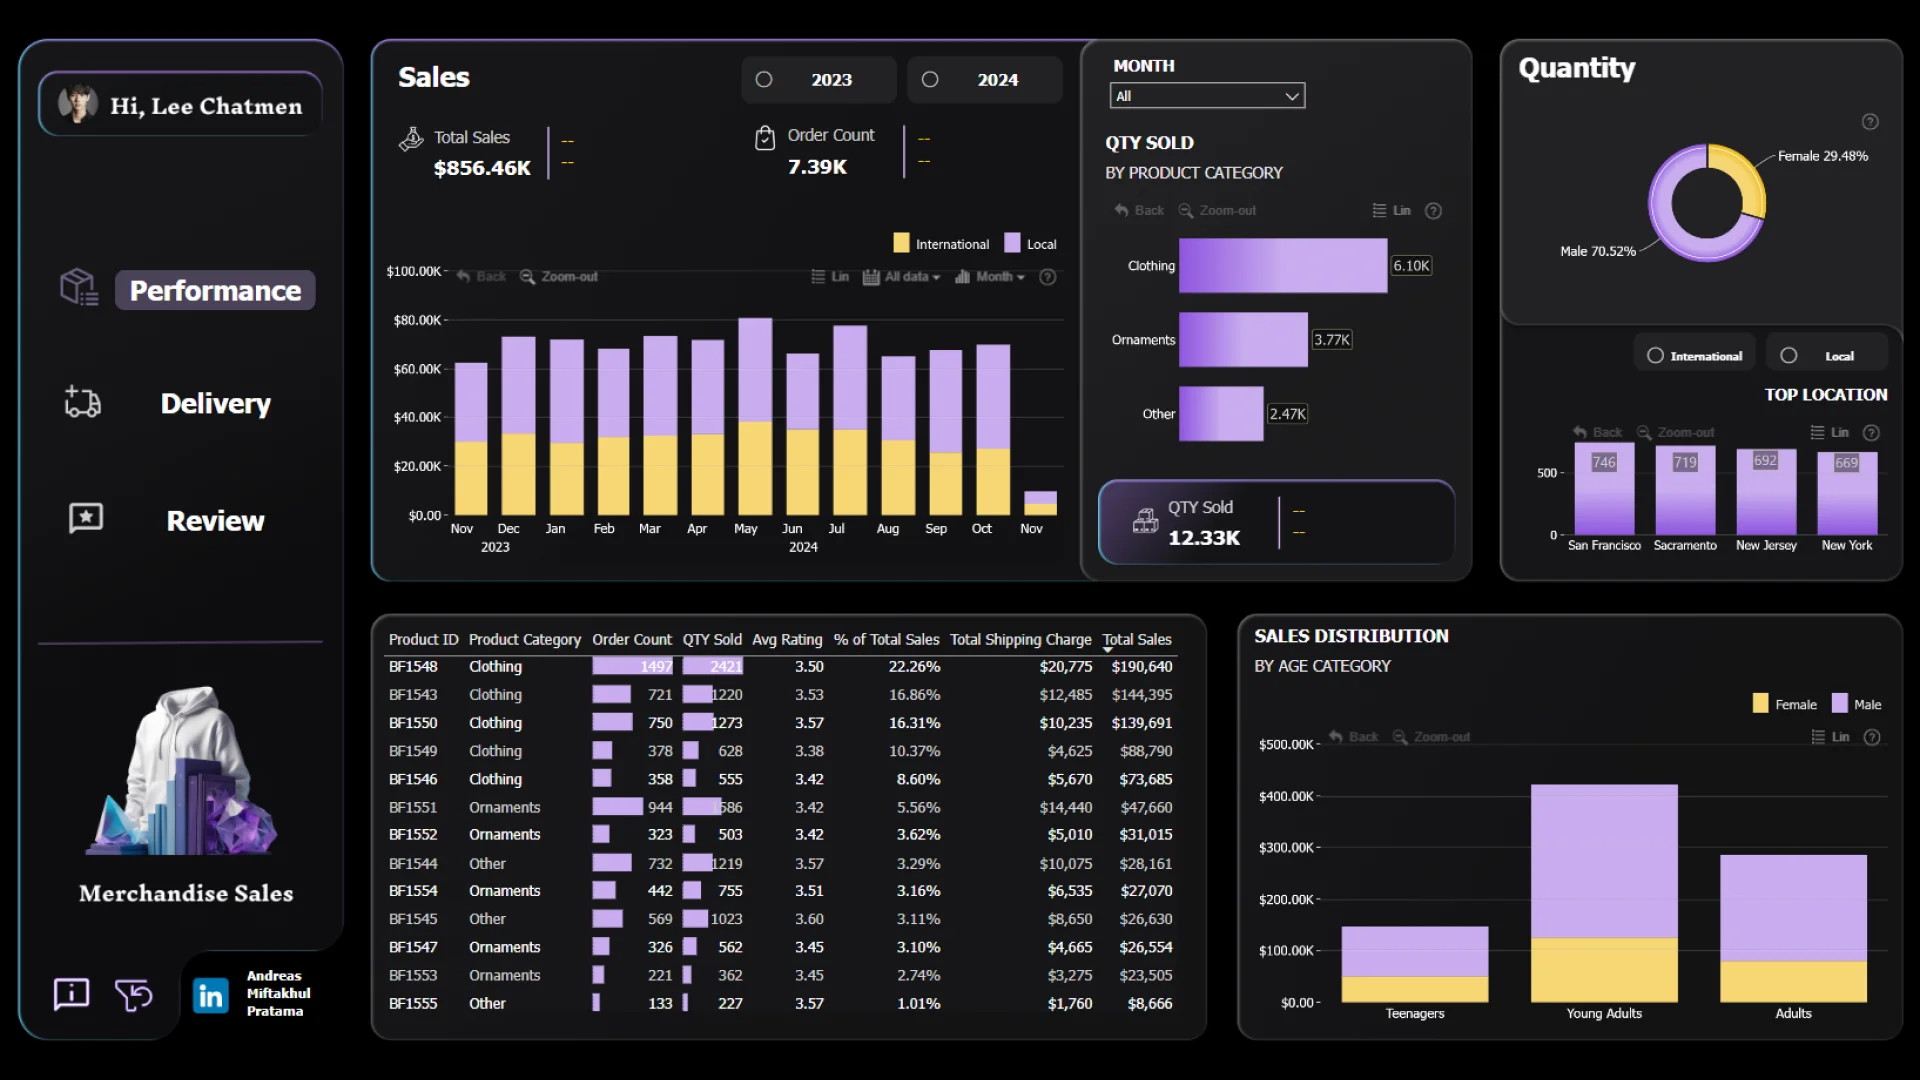The height and width of the screenshot is (1080, 1920).
Task: Click Zoom-out on the Sales chart
Action: (x=558, y=277)
